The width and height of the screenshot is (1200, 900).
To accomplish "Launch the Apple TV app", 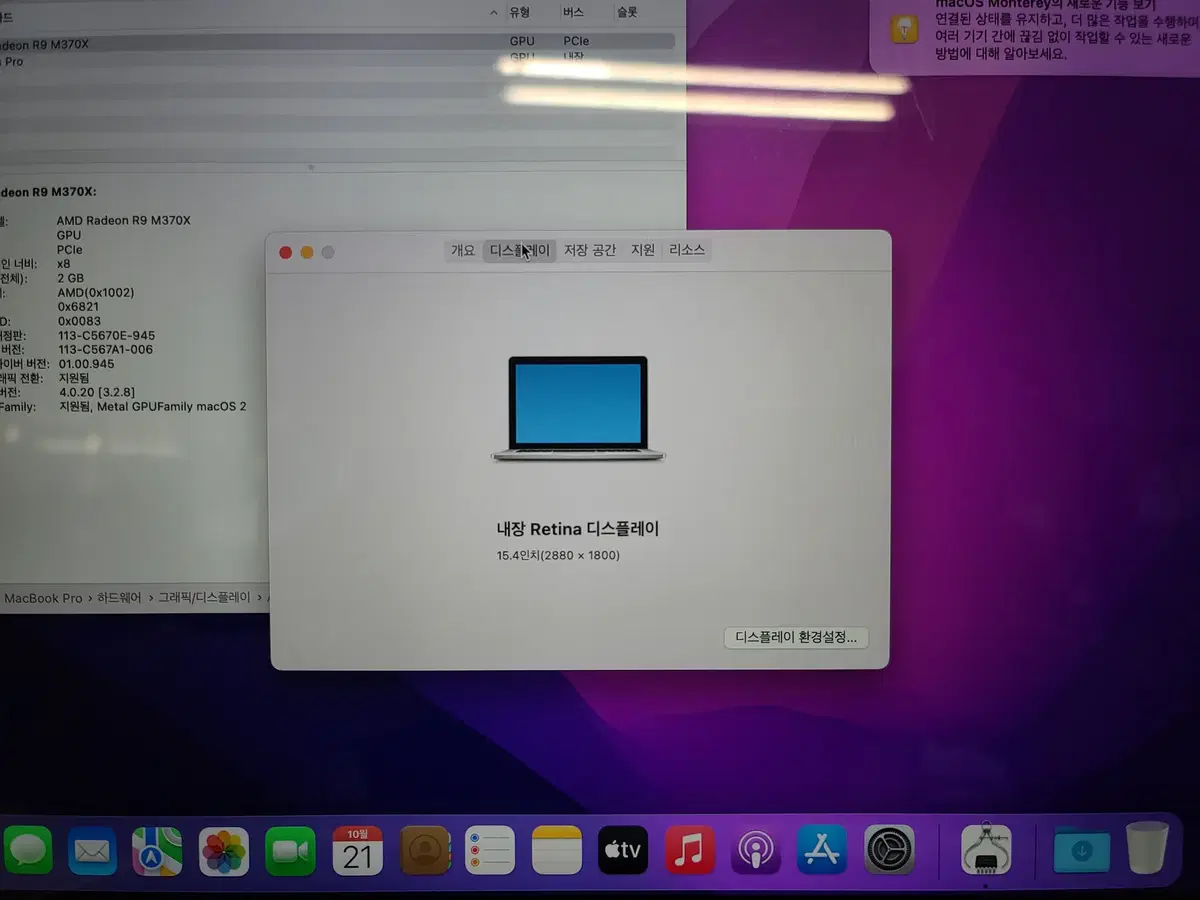I will [x=622, y=851].
